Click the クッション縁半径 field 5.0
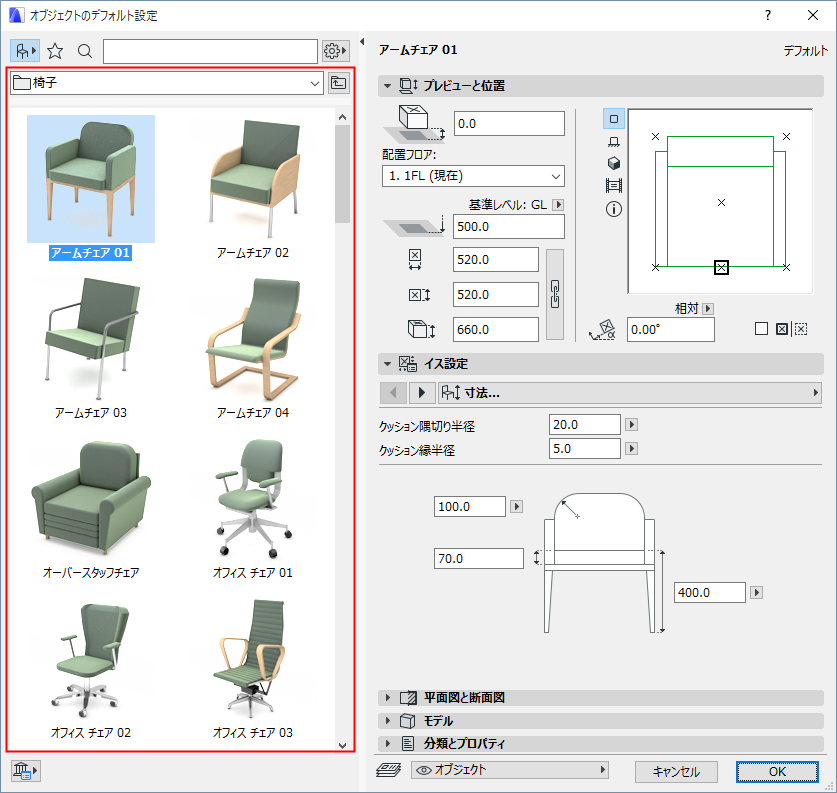The image size is (837, 793). pos(585,448)
